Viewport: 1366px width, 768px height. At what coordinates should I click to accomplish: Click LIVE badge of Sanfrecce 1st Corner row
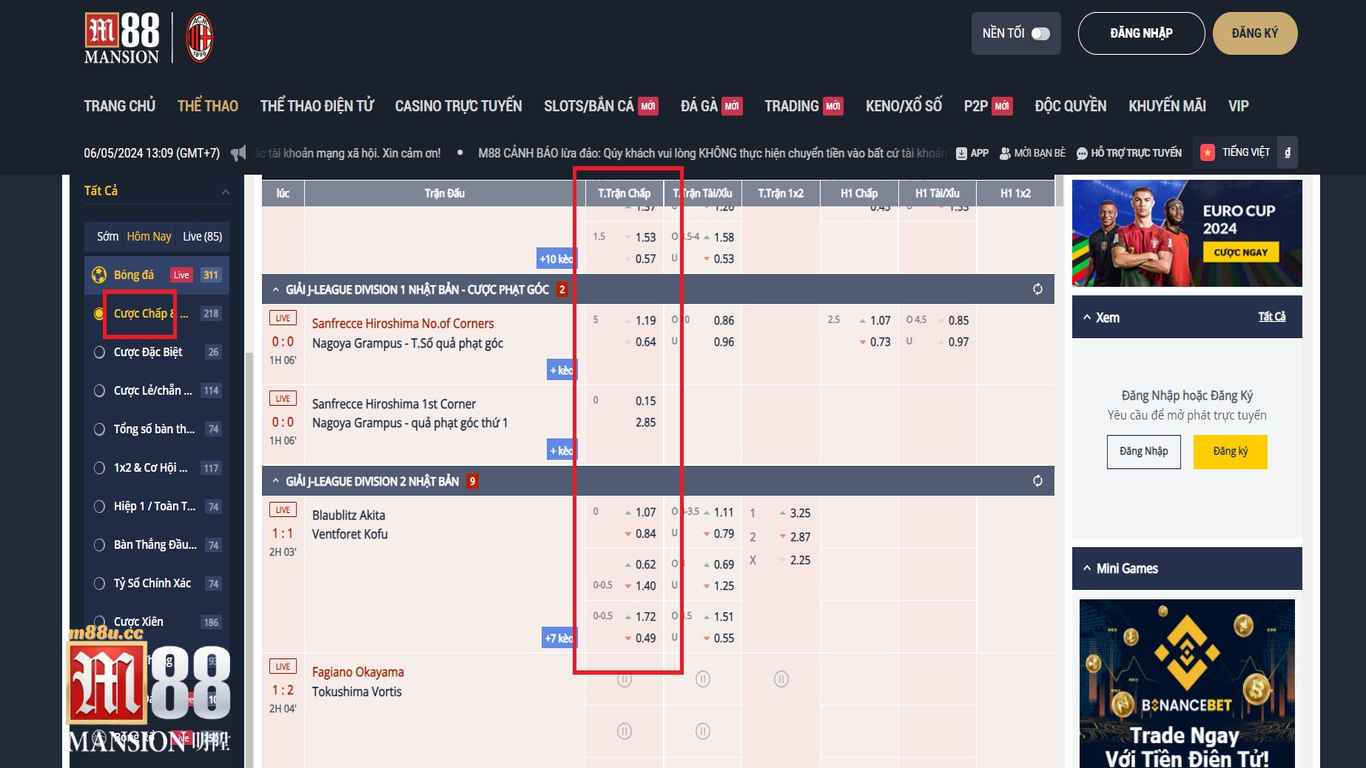(283, 398)
